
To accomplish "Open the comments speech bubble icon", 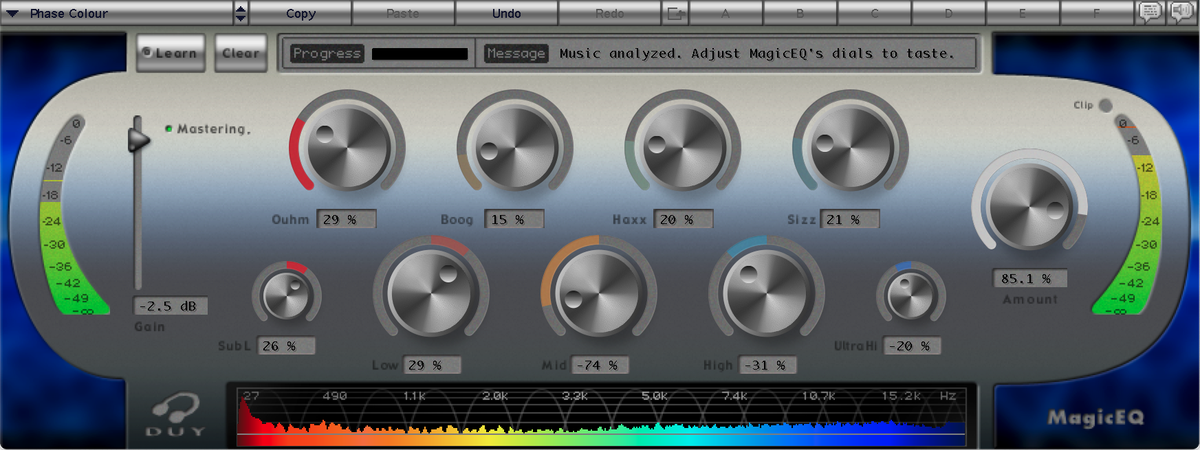I will pyautogui.click(x=1150, y=13).
